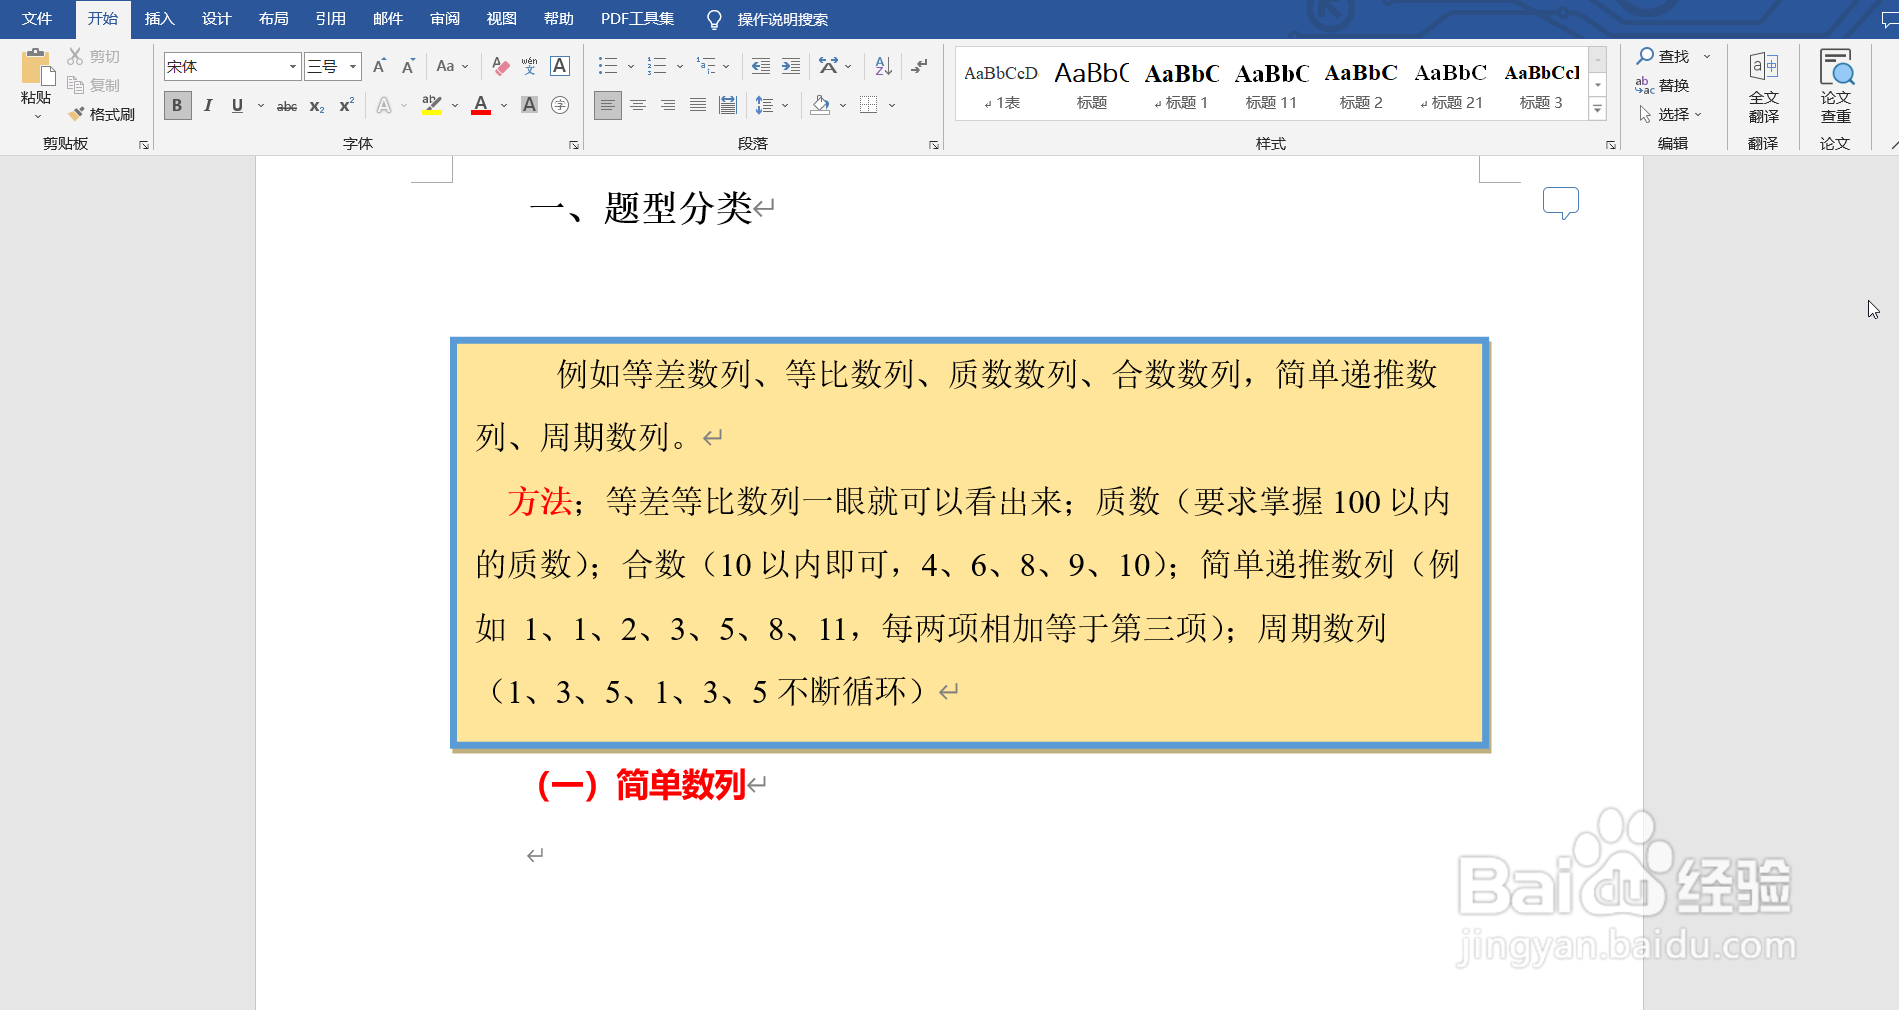Toggle Bold formatting

coord(177,105)
